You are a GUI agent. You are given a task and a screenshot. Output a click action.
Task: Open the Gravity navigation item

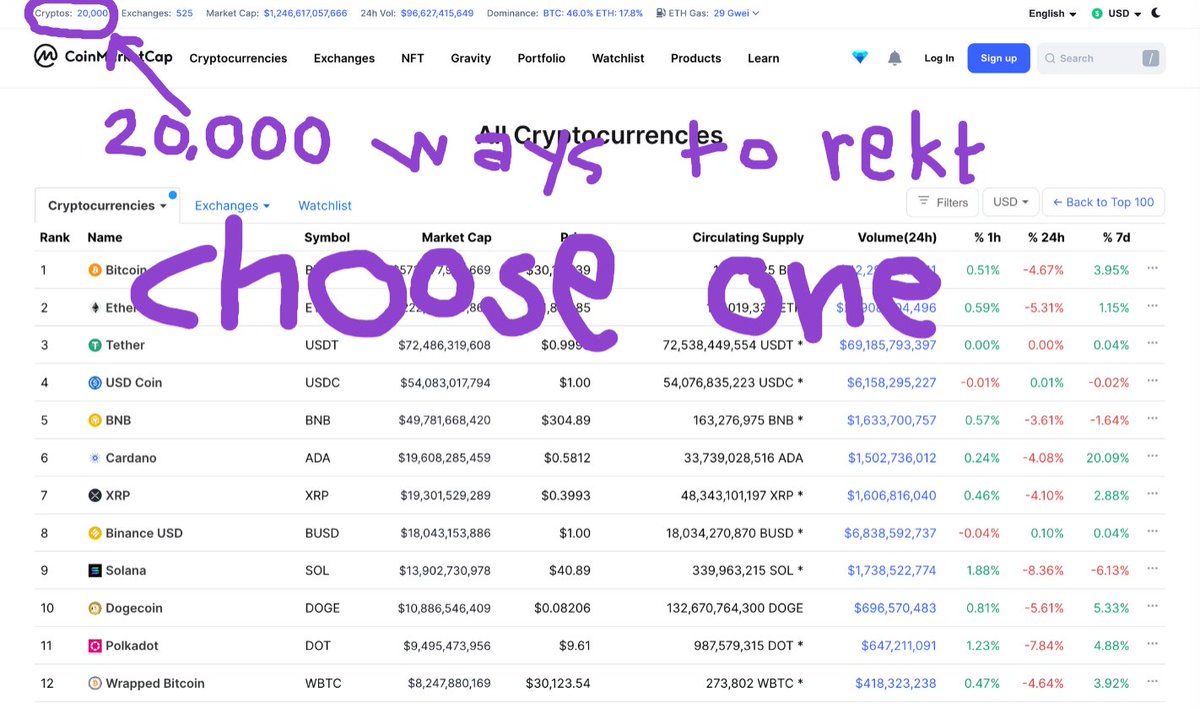click(x=471, y=58)
